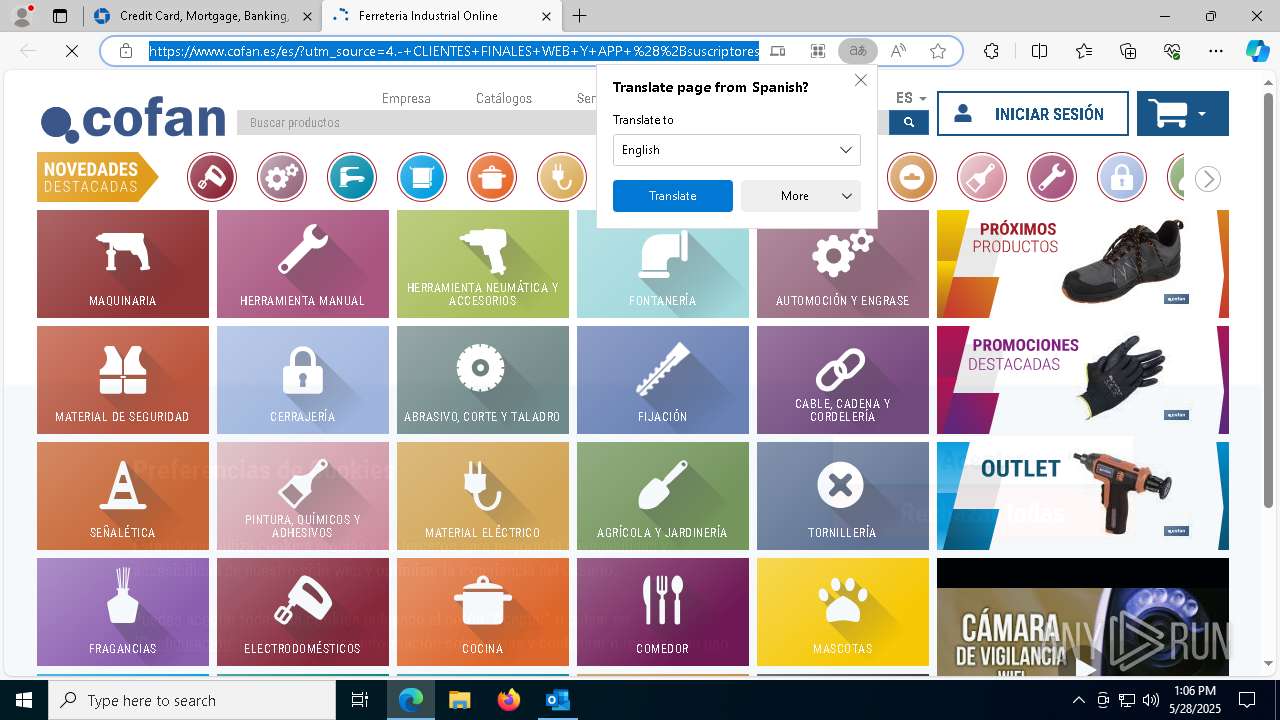Viewport: 1280px width, 720px height.
Task: Click the translate icon in address bar
Action: click(x=858, y=51)
